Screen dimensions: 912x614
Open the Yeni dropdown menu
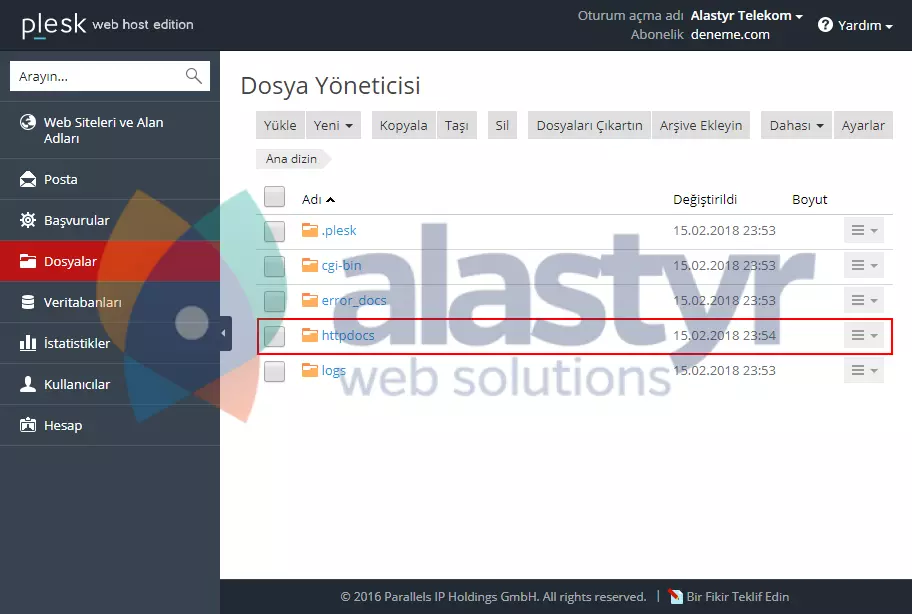[334, 125]
